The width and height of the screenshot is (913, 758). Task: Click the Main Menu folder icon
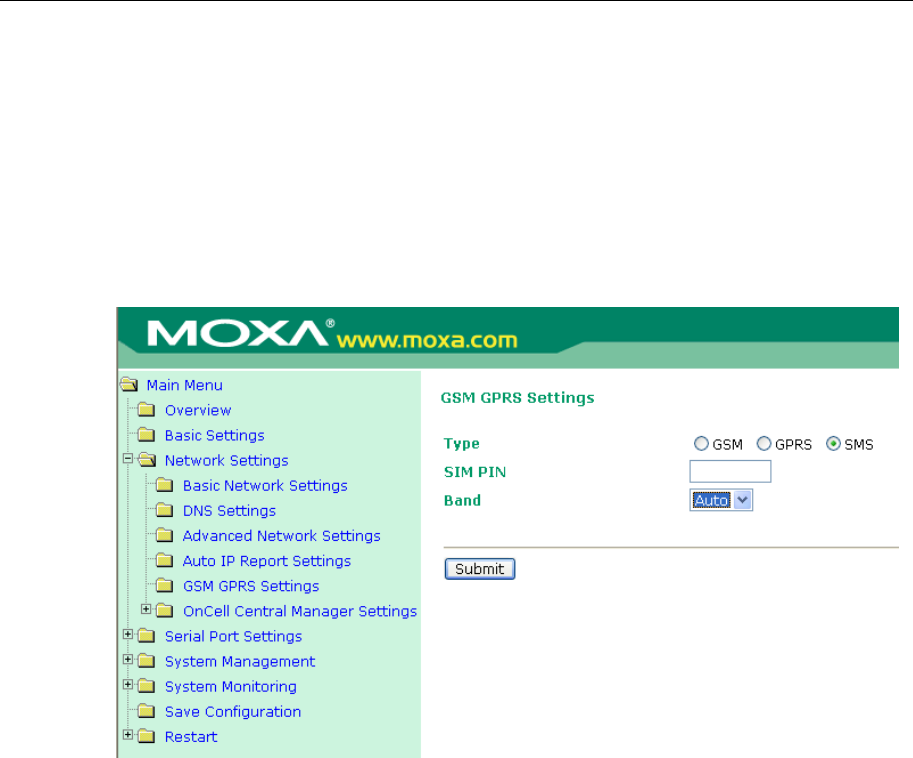(129, 385)
